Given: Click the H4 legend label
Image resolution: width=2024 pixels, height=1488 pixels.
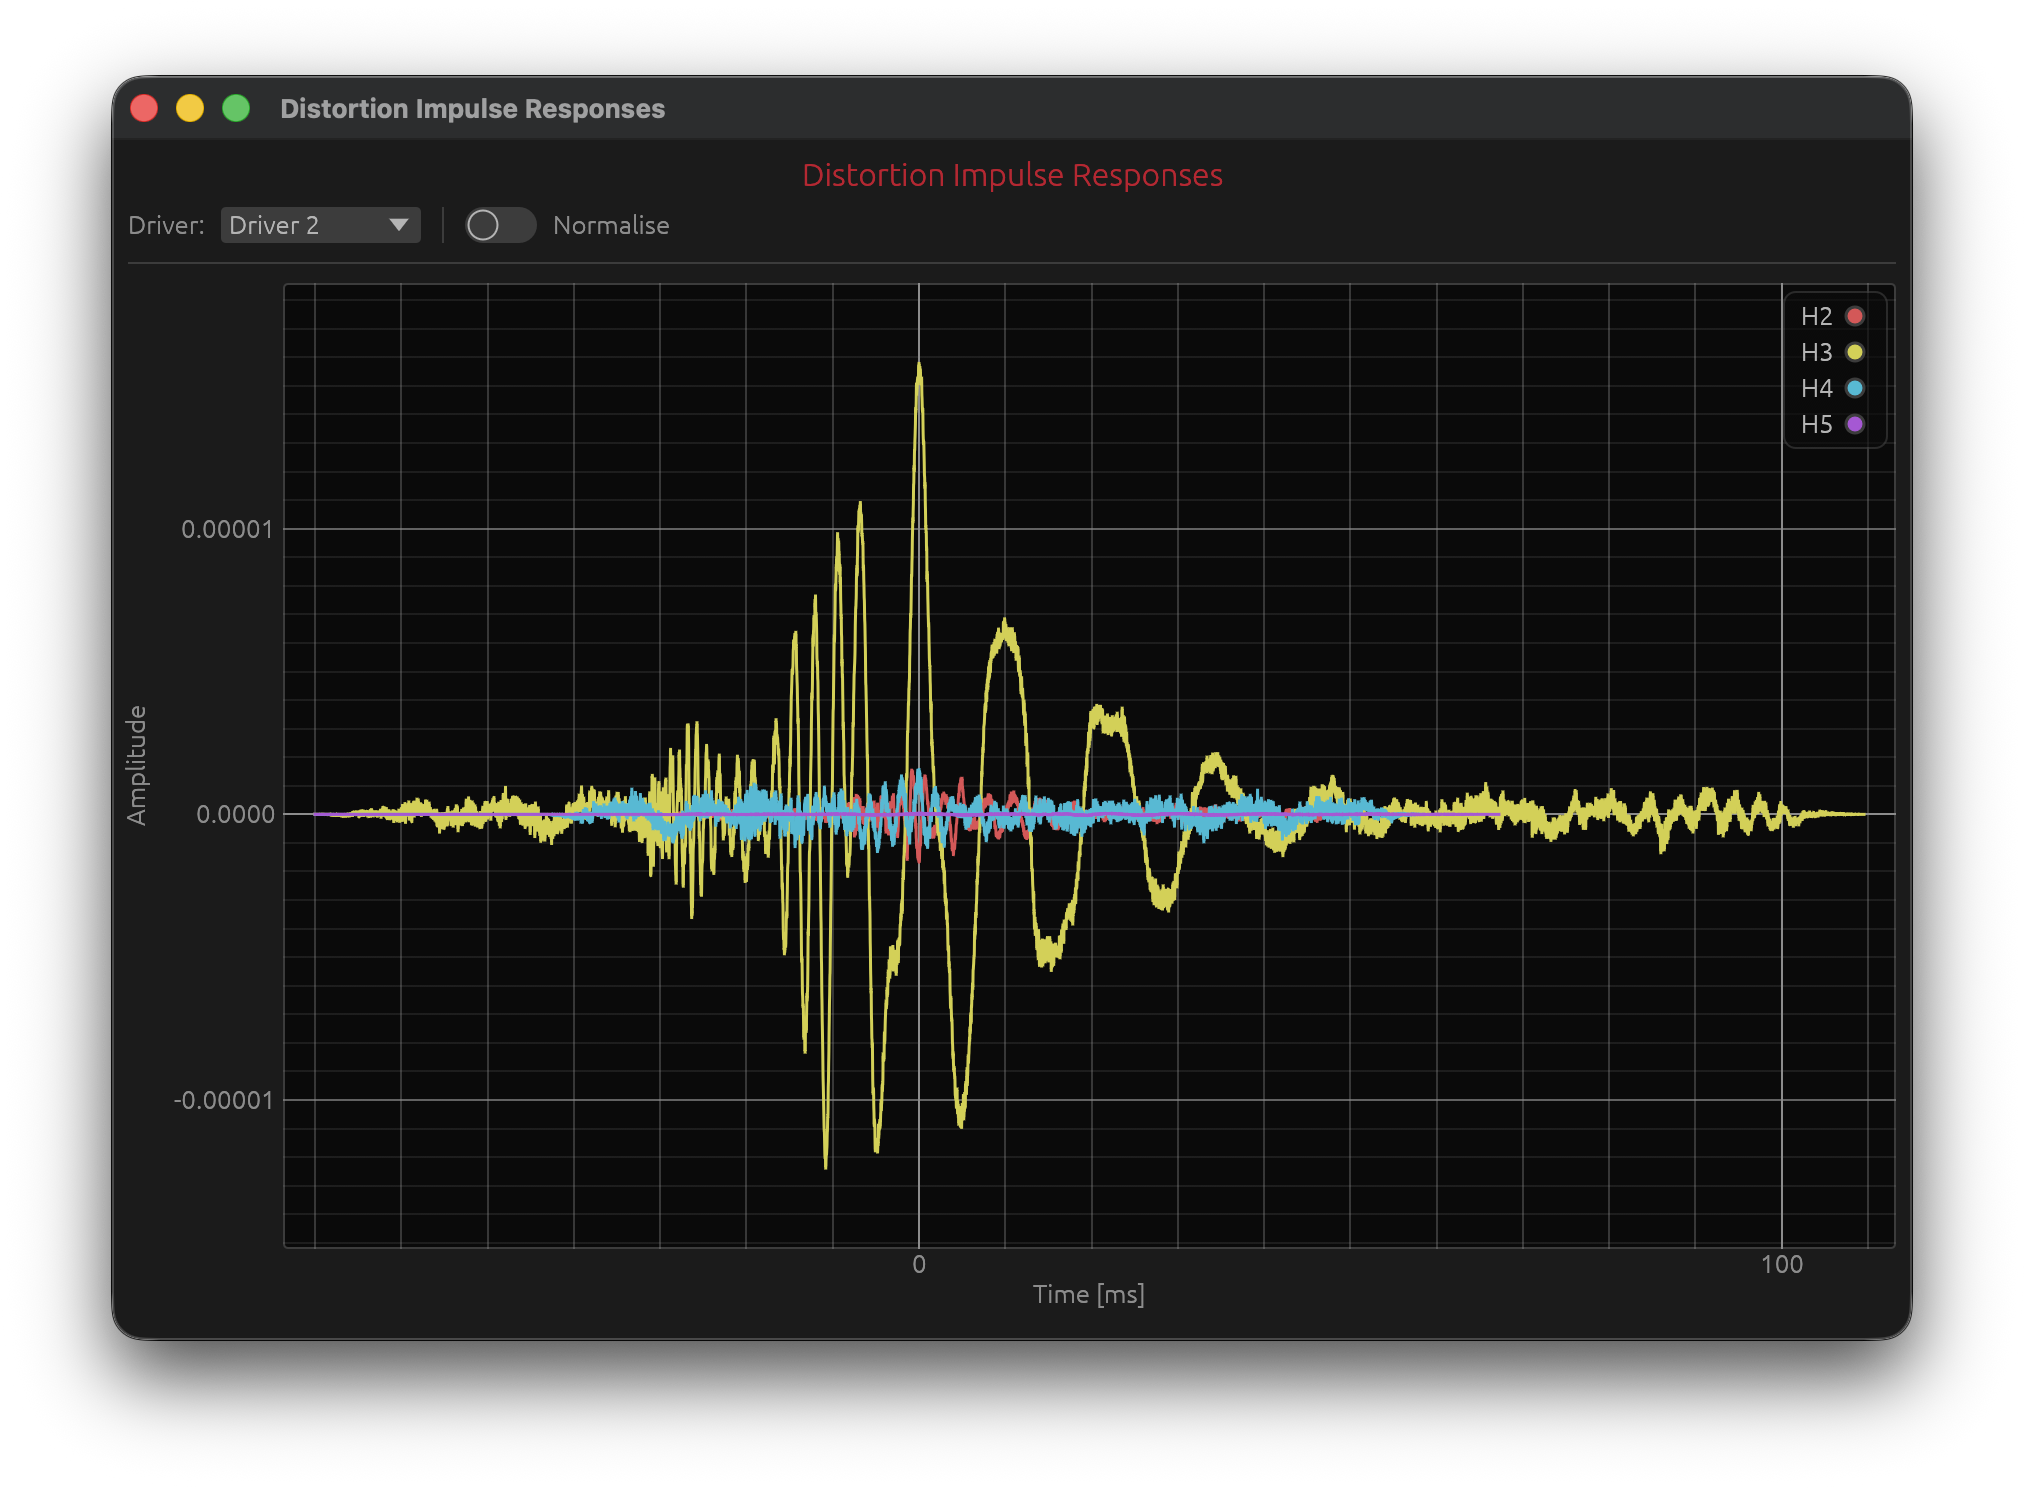Looking at the screenshot, I should [x=1816, y=388].
